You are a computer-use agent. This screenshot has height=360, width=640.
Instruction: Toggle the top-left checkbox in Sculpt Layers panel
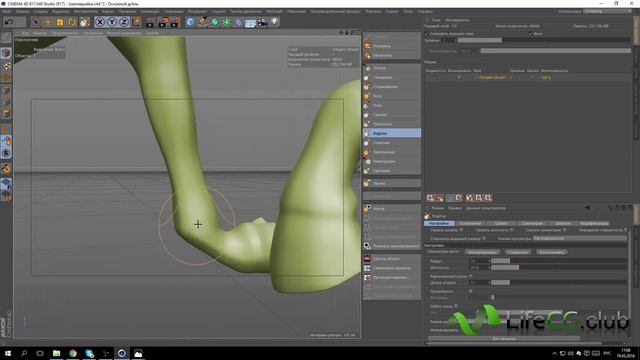pyautogui.click(x=427, y=33)
